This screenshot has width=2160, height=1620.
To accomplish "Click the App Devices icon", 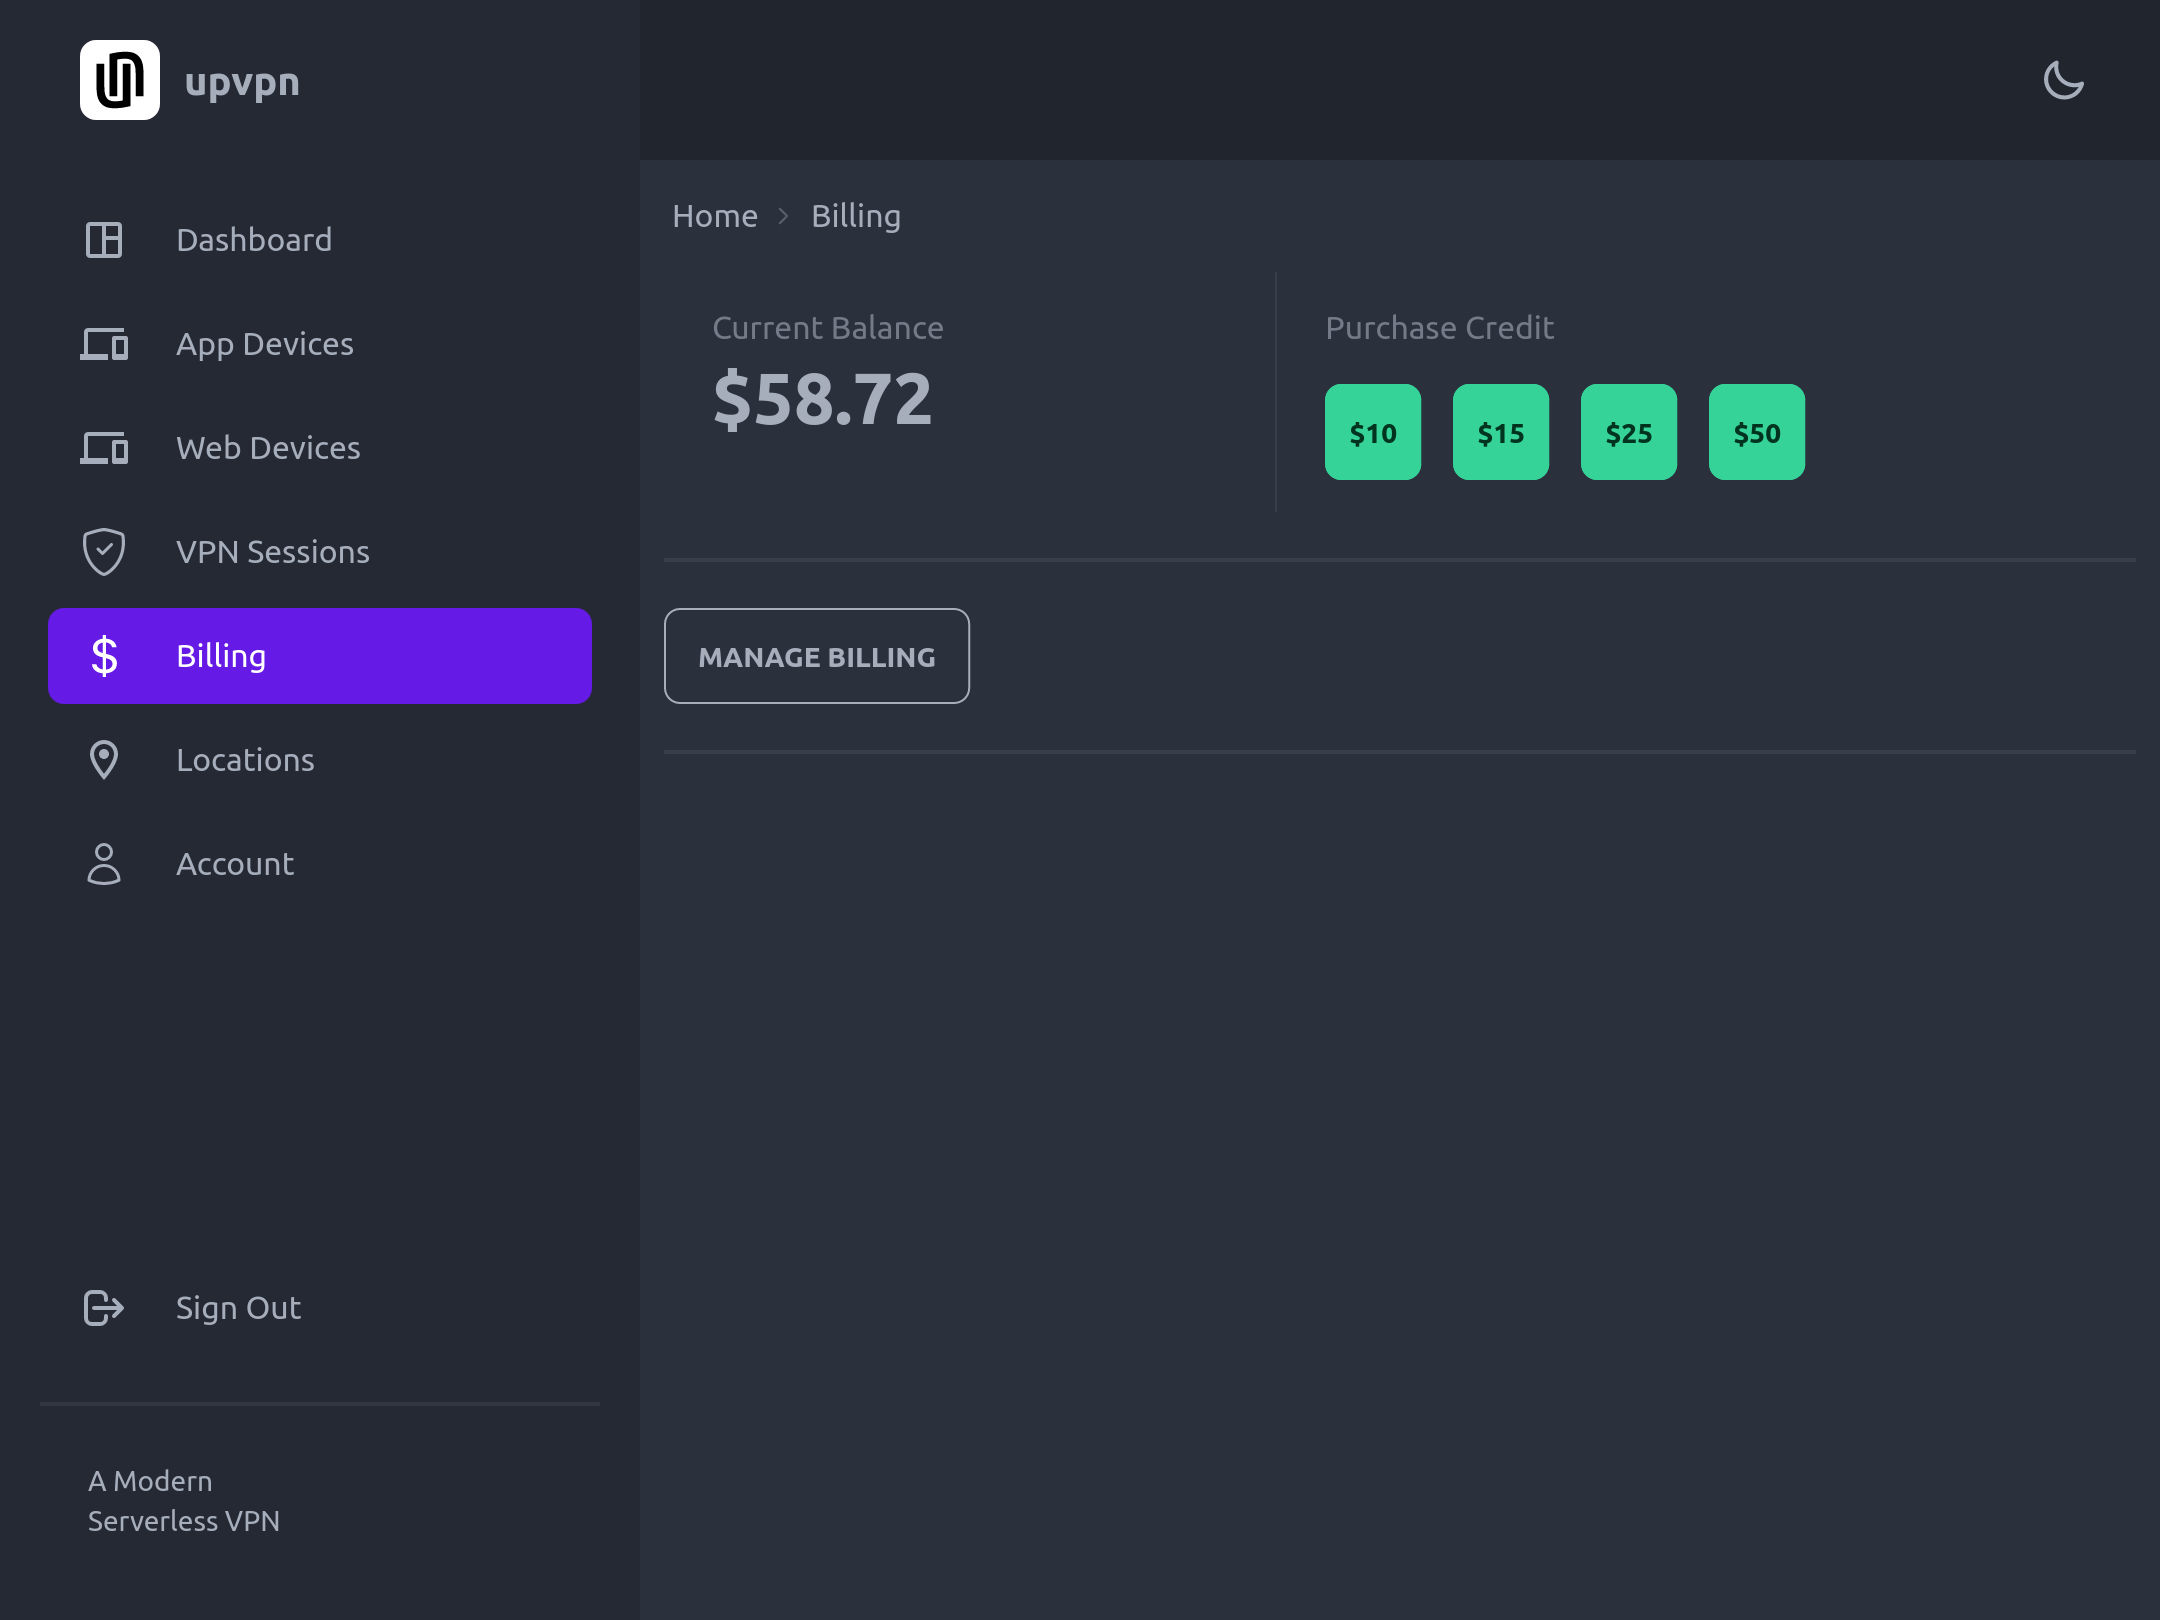I will pyautogui.click(x=104, y=344).
